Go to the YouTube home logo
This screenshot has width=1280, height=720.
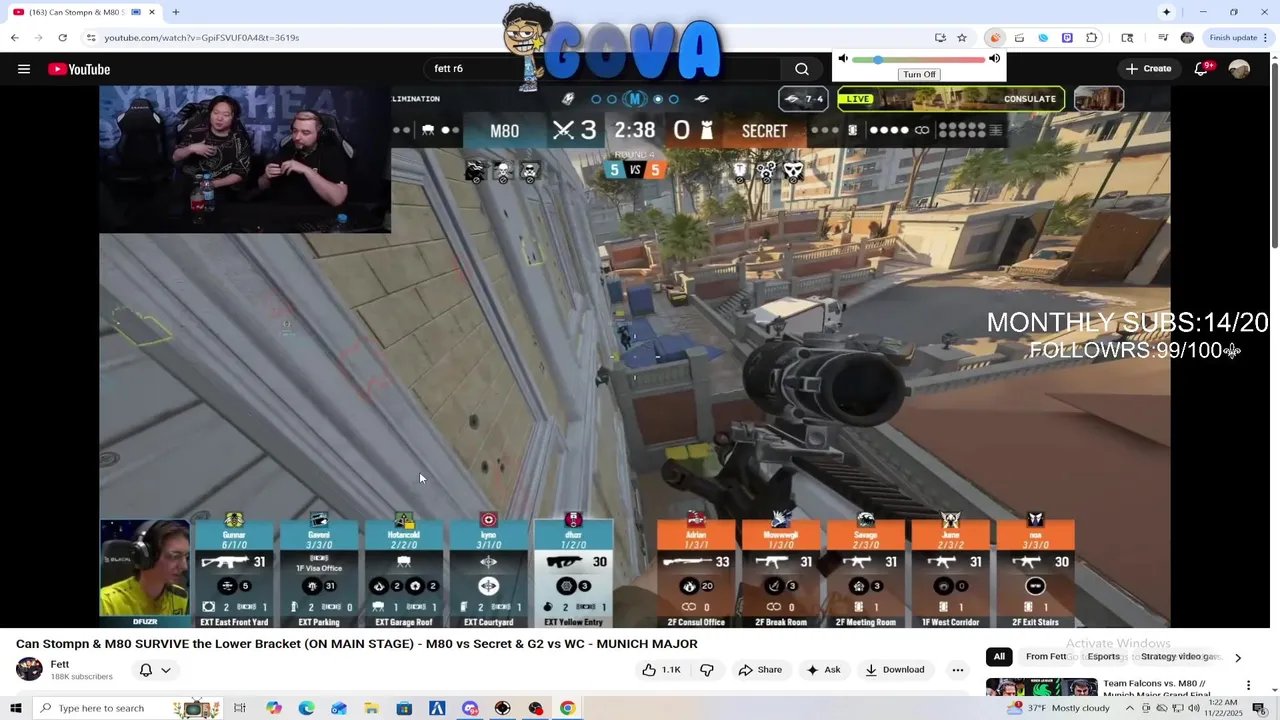[79, 69]
